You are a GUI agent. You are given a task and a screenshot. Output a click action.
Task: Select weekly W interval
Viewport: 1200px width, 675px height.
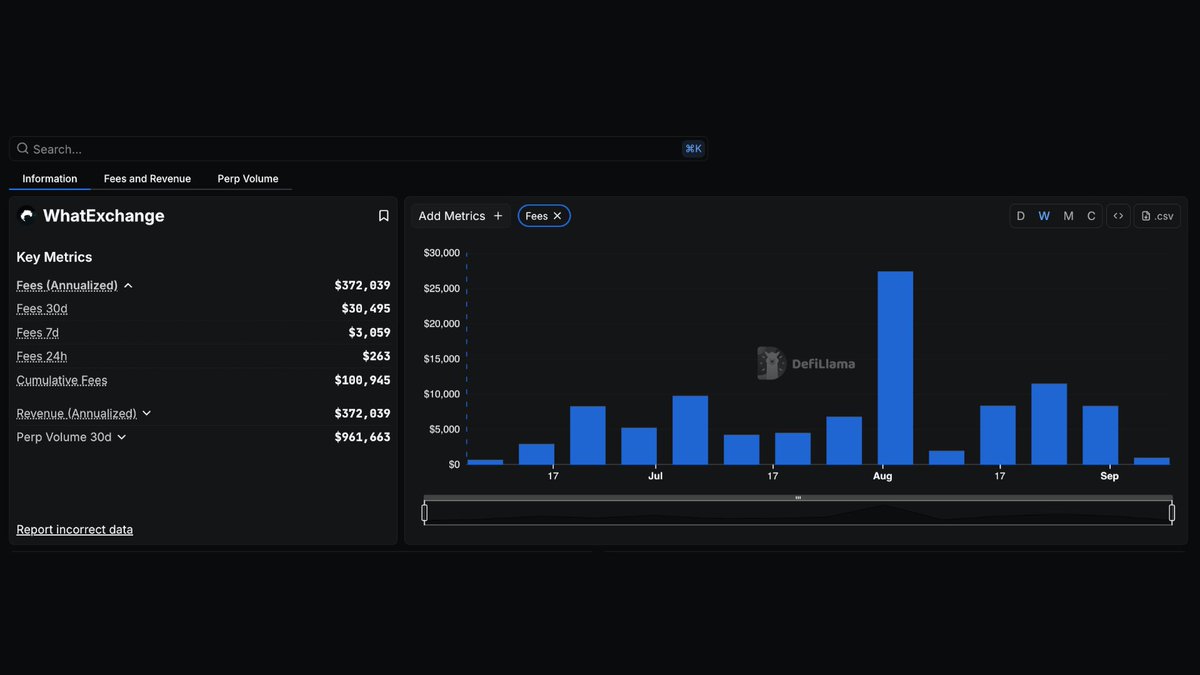[x=1044, y=216]
